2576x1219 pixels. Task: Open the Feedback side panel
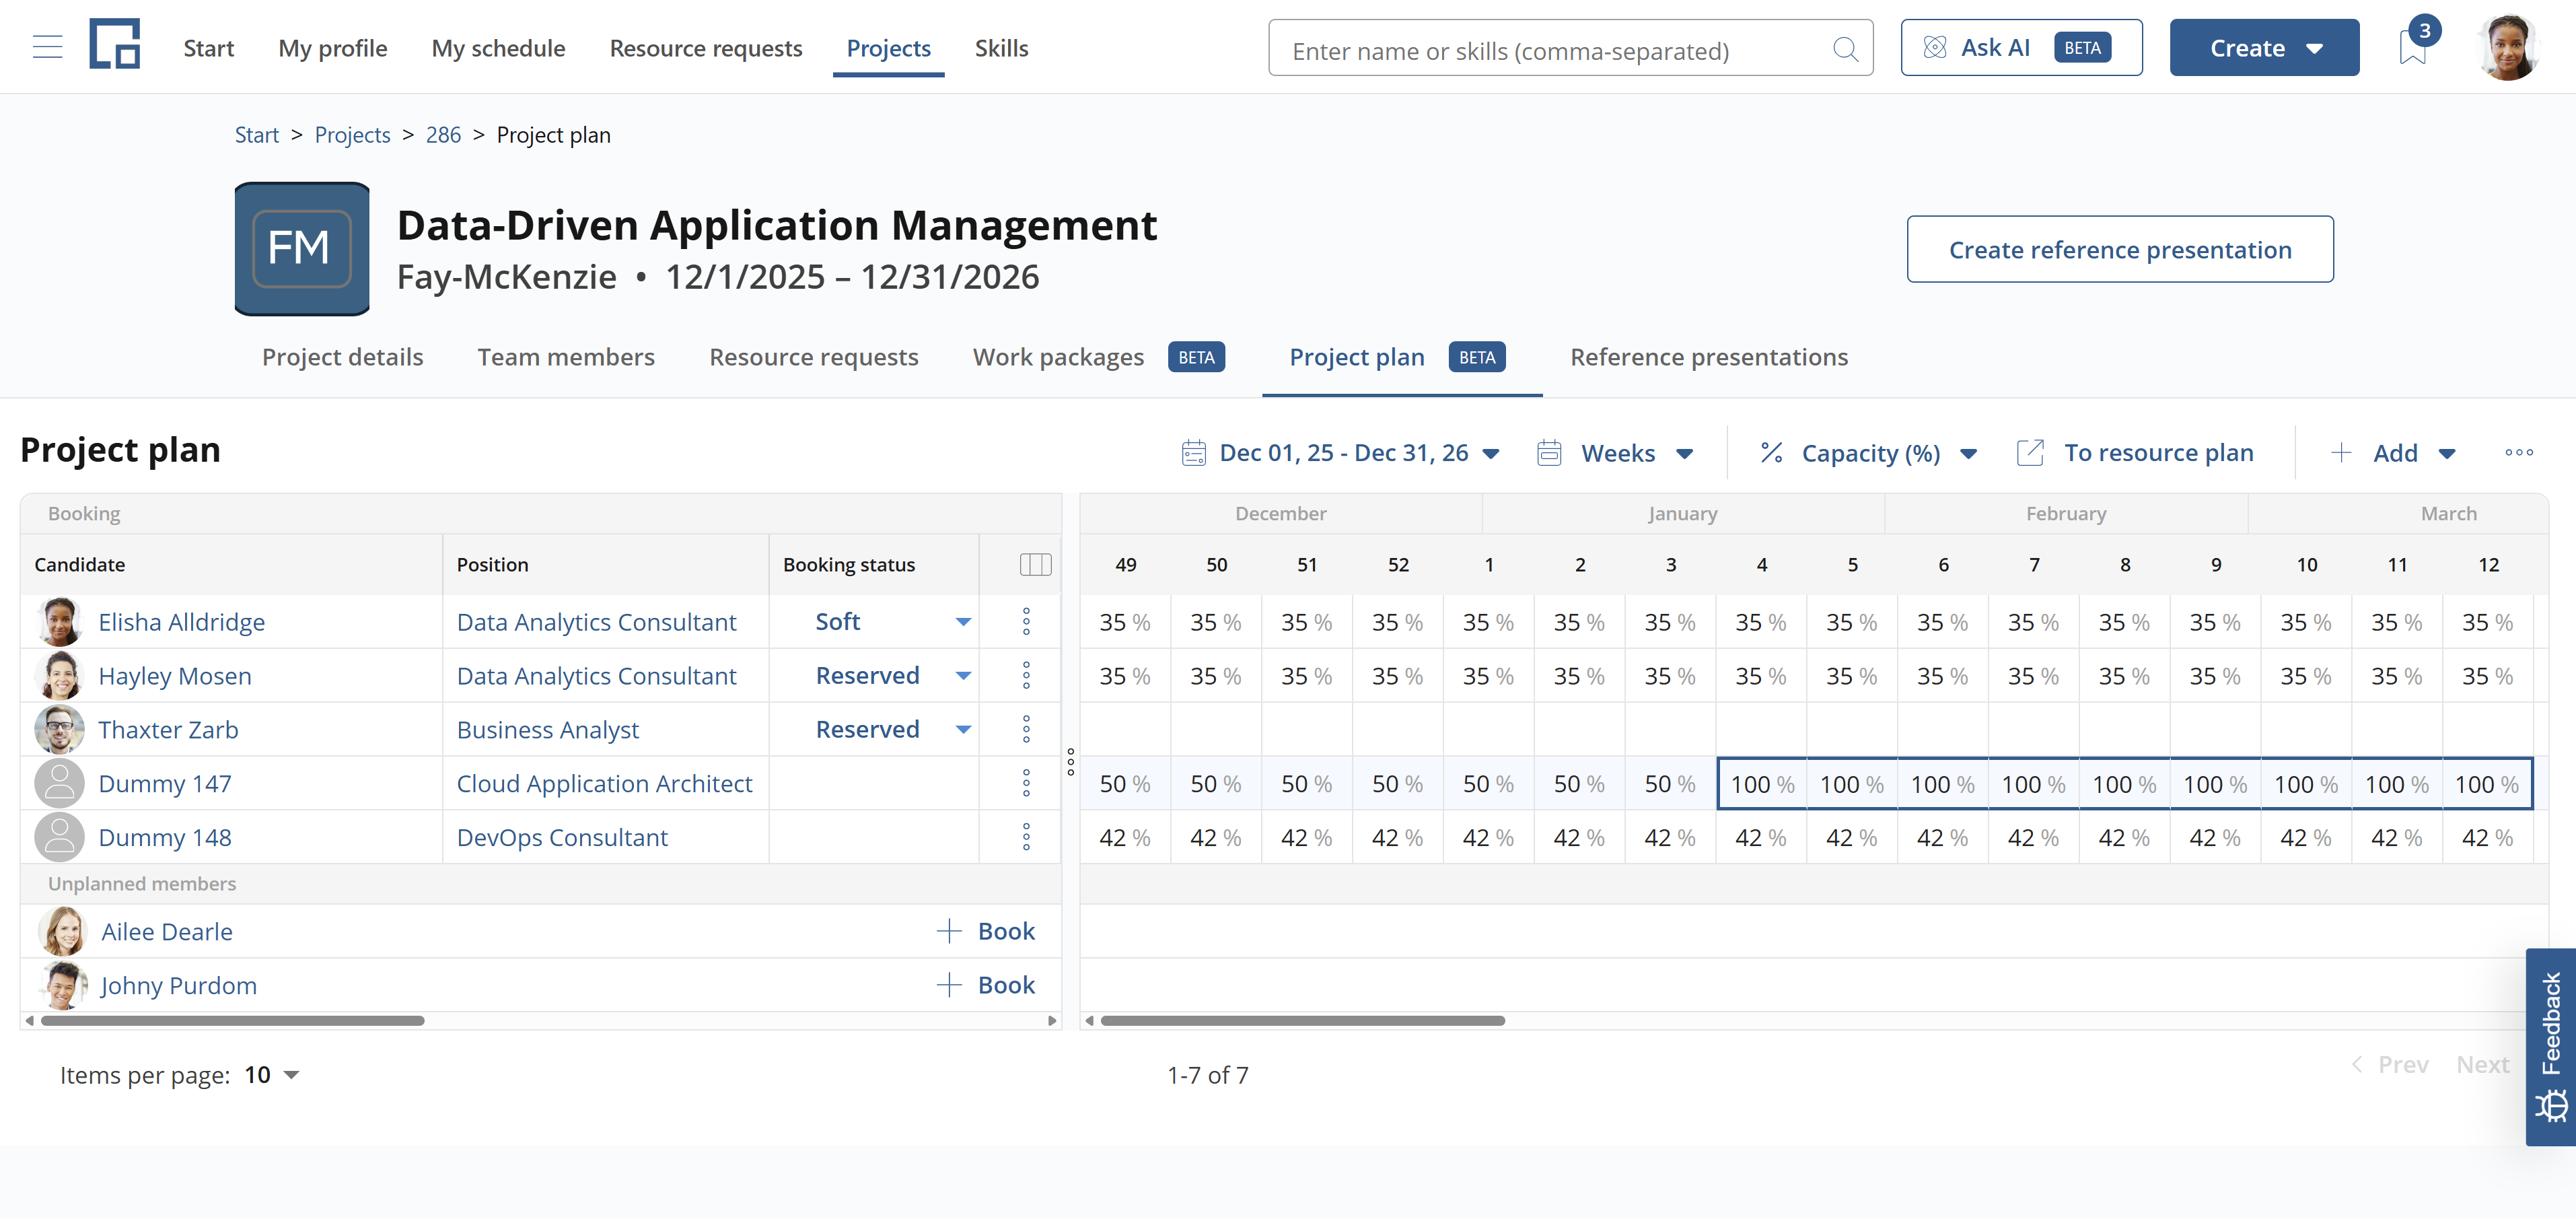tap(2550, 1046)
